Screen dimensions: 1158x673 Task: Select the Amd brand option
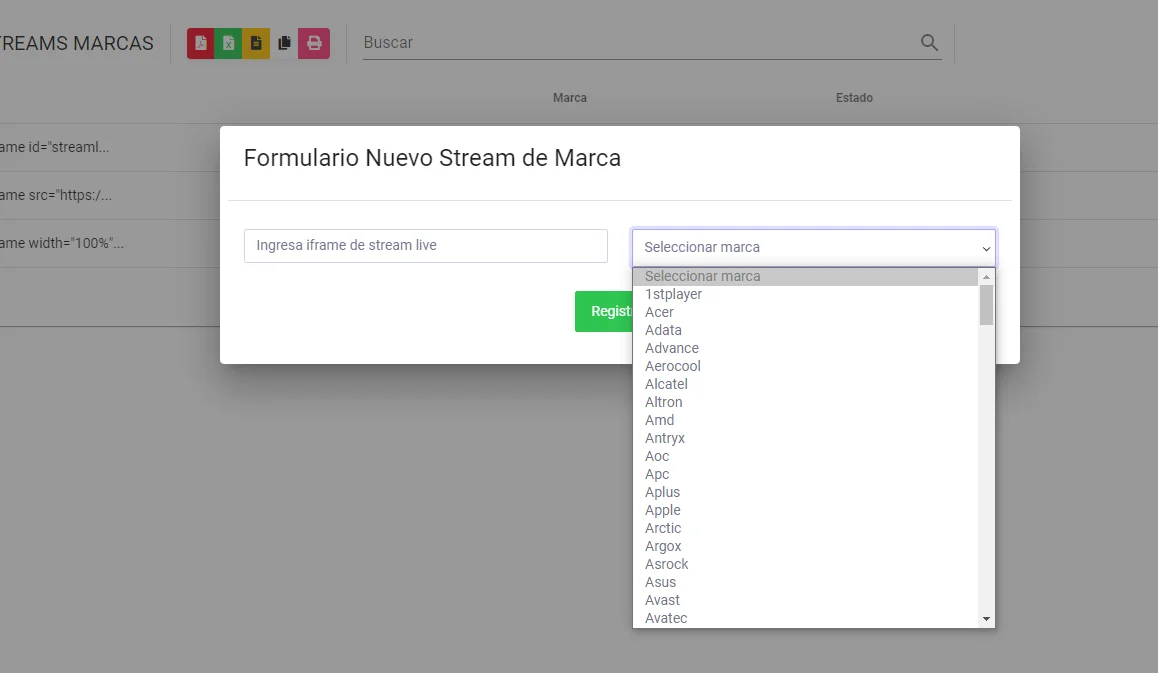point(660,420)
